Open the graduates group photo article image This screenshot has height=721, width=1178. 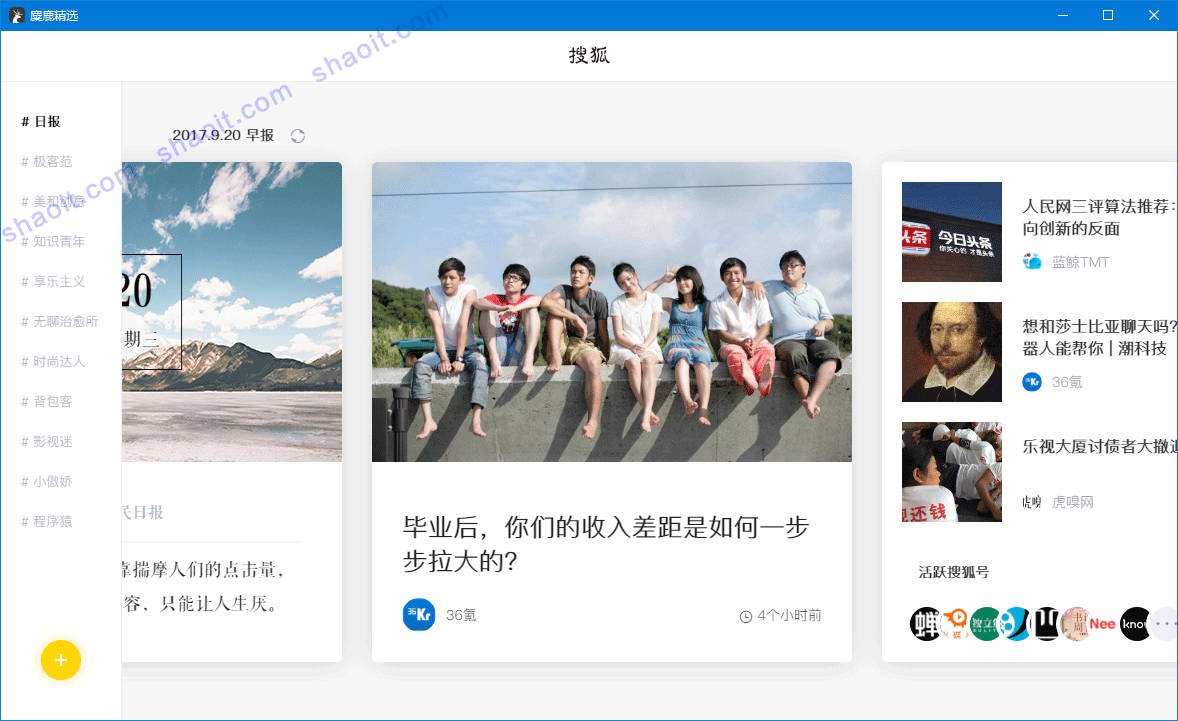point(612,312)
